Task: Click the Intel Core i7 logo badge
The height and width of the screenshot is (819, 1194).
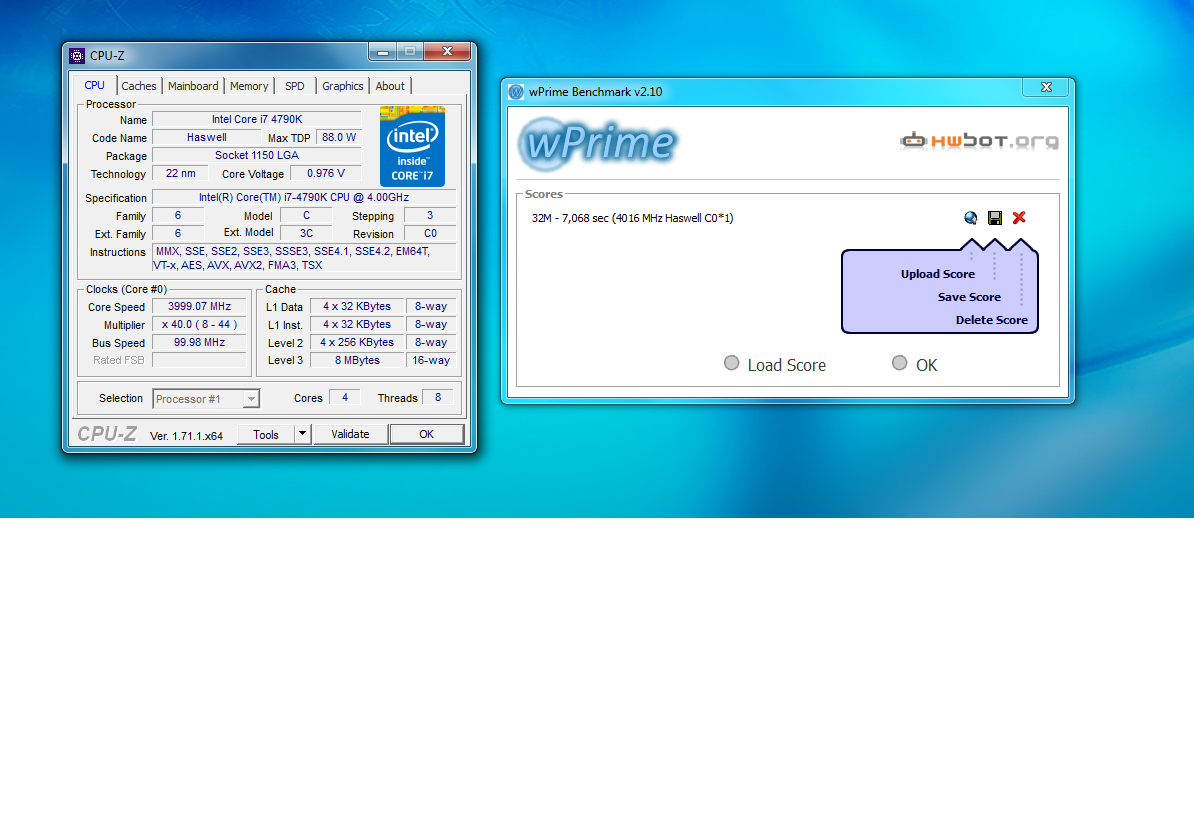Action: pos(412,146)
